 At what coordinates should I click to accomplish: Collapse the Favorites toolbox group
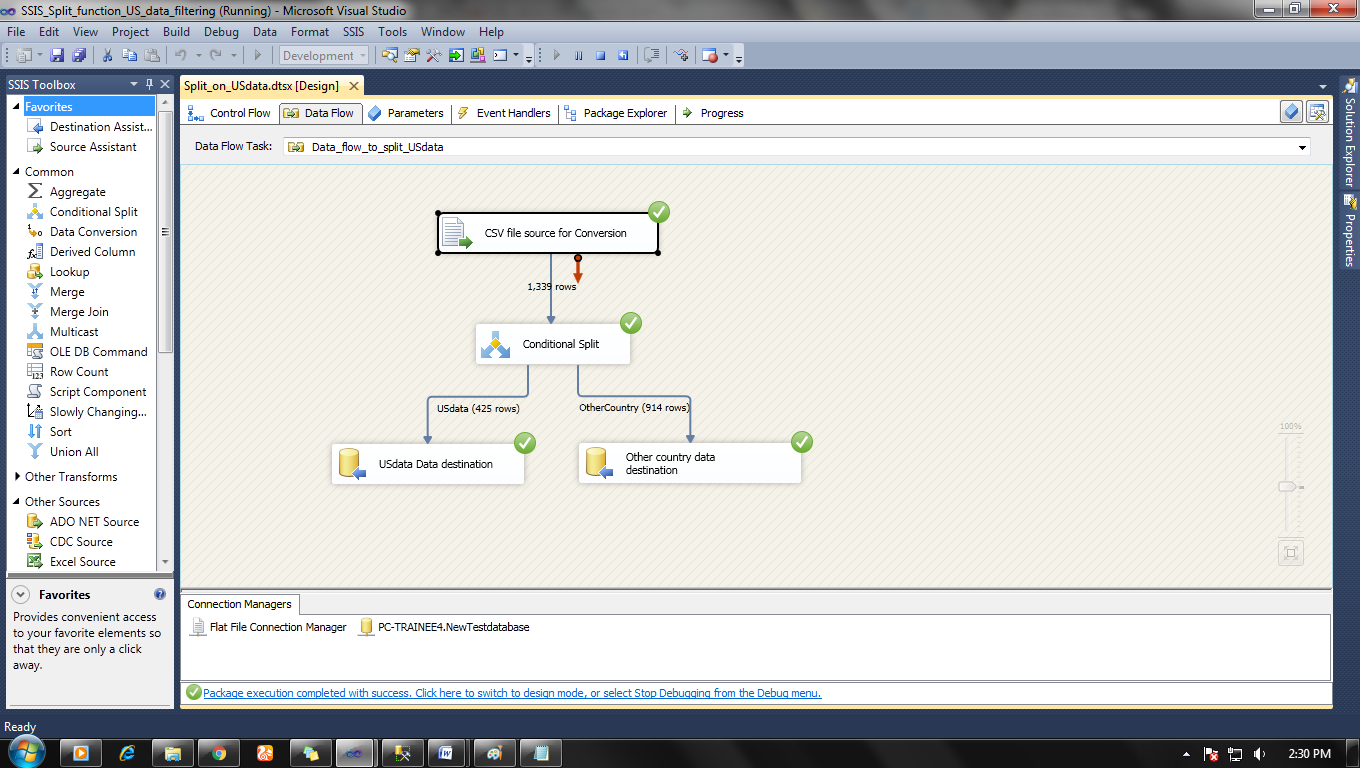(16, 107)
